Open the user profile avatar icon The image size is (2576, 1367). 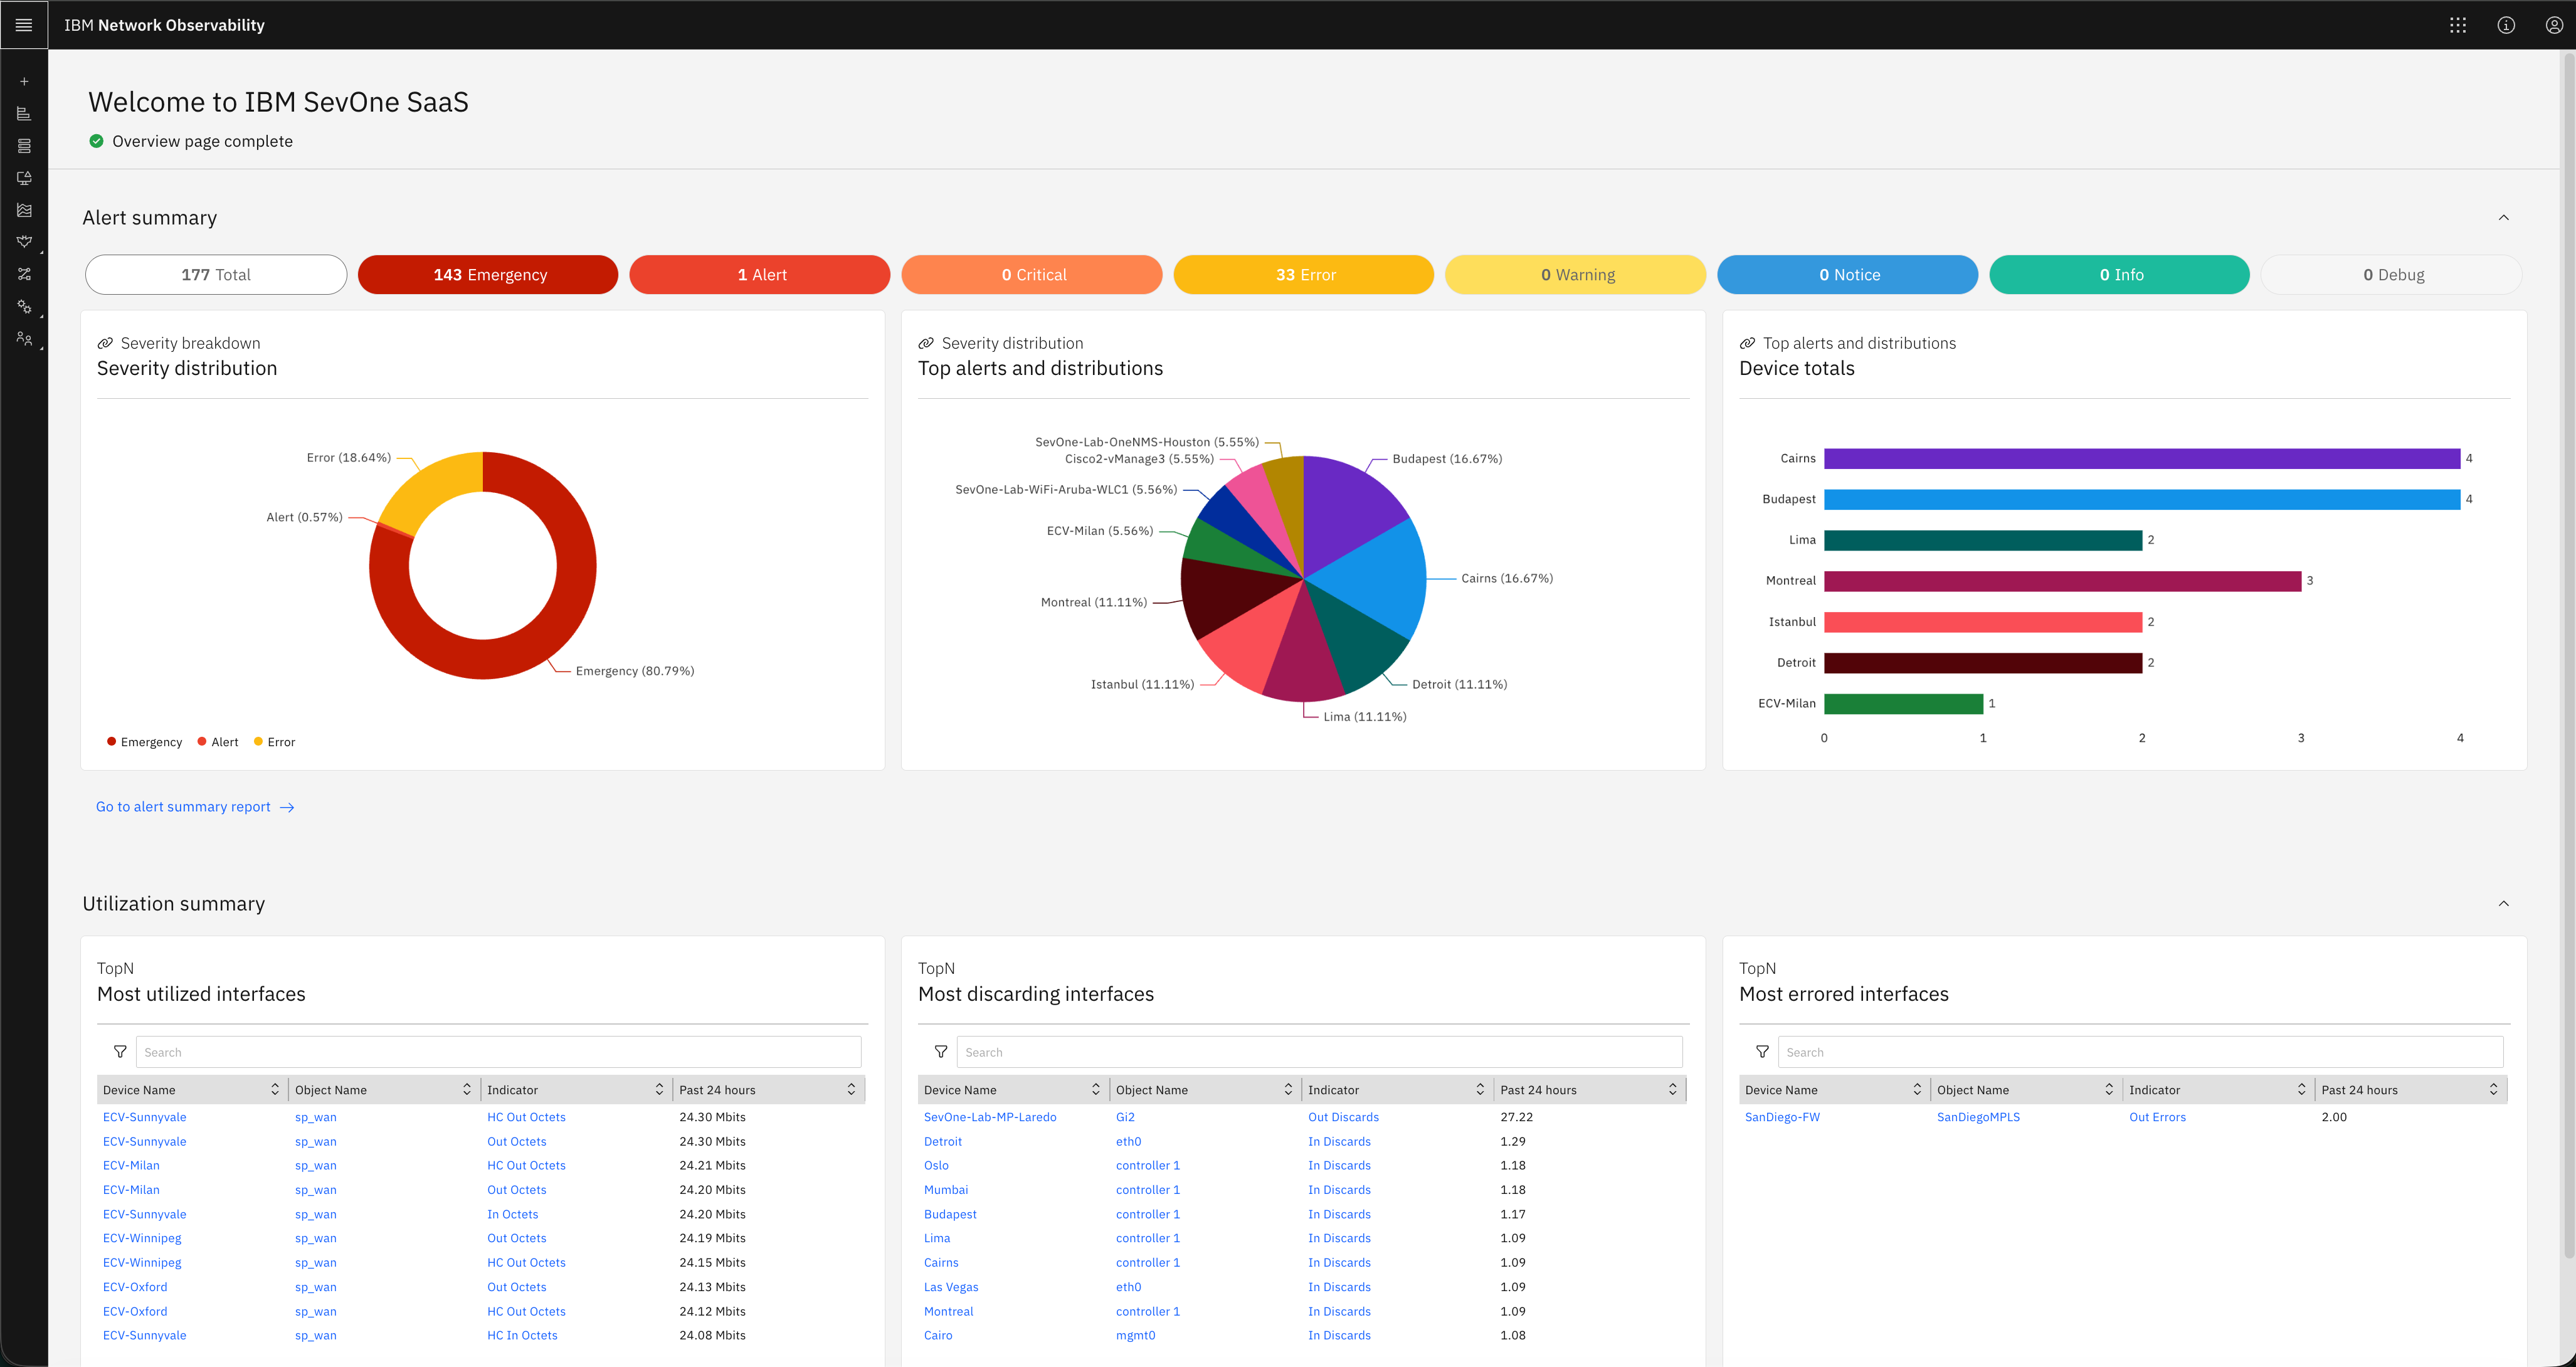[2553, 25]
